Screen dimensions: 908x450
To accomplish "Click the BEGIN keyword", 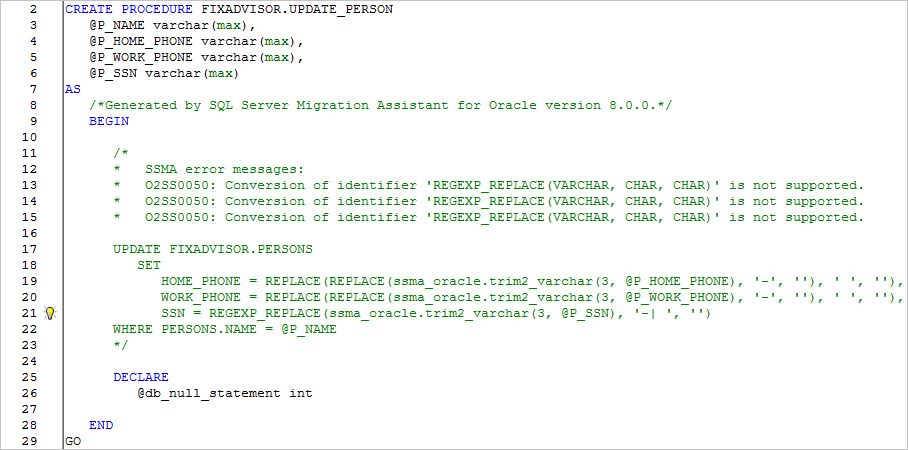I will [109, 121].
